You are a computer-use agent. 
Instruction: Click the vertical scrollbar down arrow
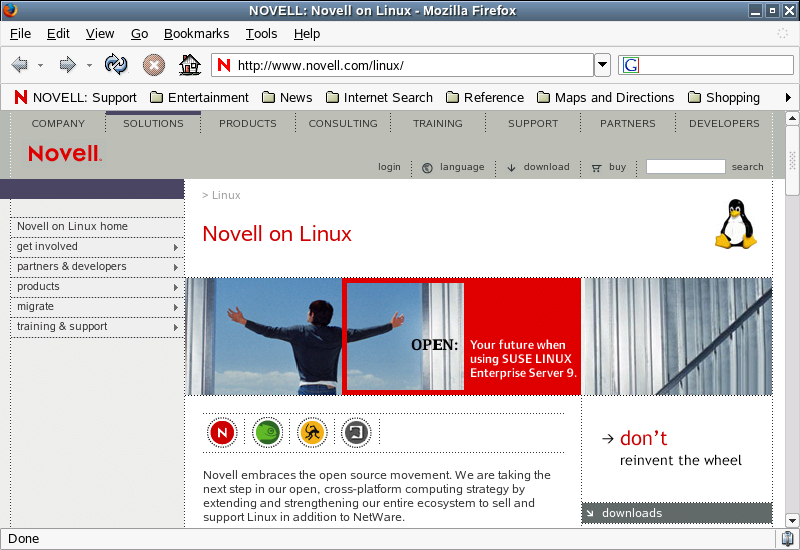point(792,521)
